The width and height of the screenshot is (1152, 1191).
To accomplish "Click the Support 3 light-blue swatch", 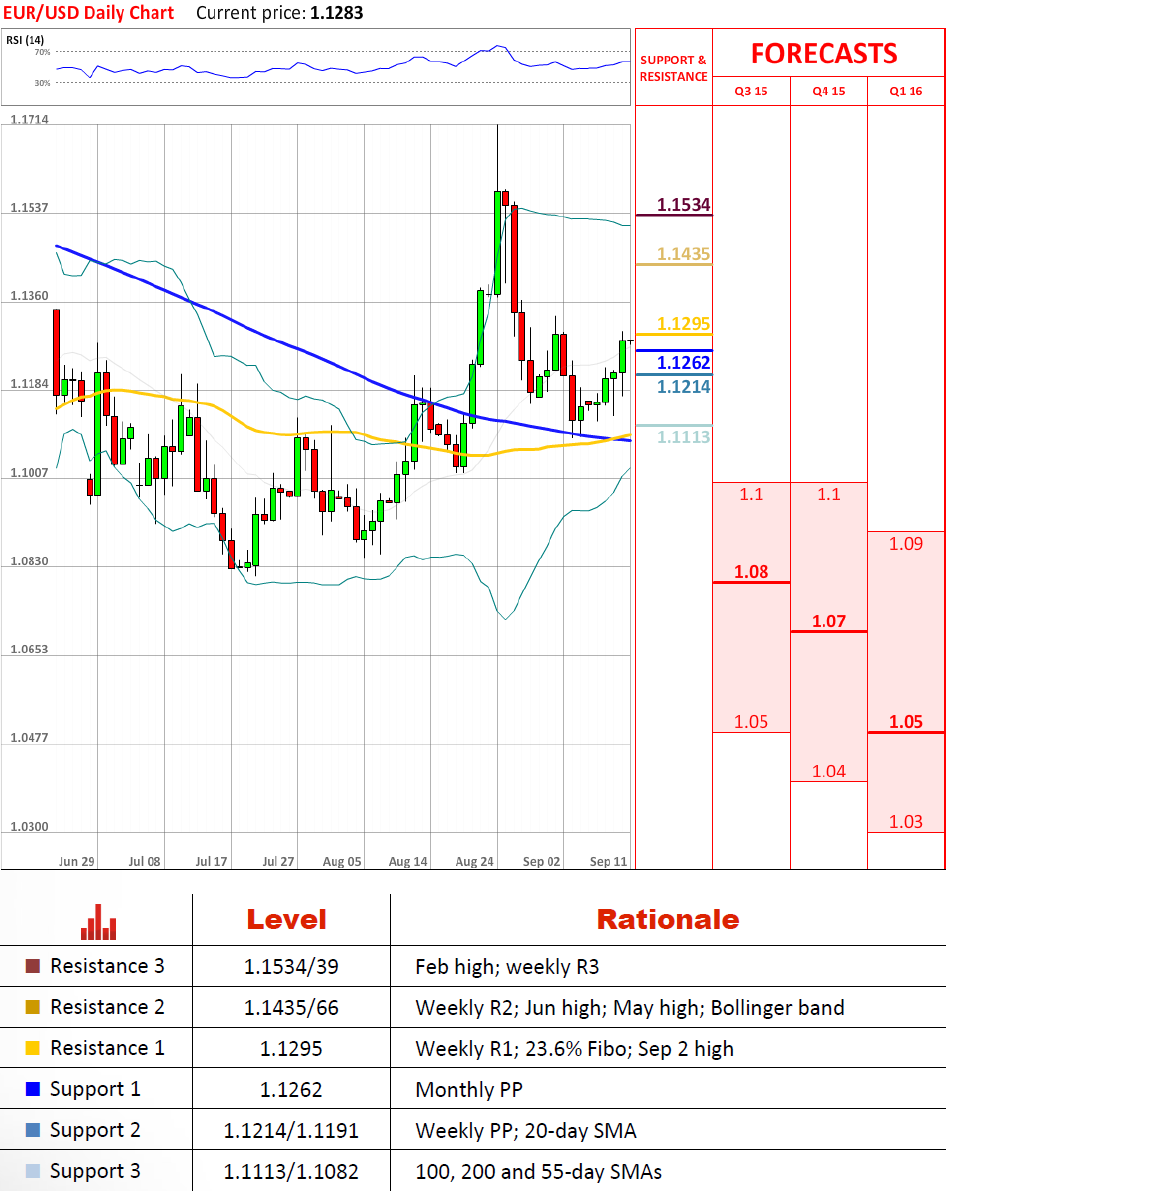I will [x=33, y=1171].
